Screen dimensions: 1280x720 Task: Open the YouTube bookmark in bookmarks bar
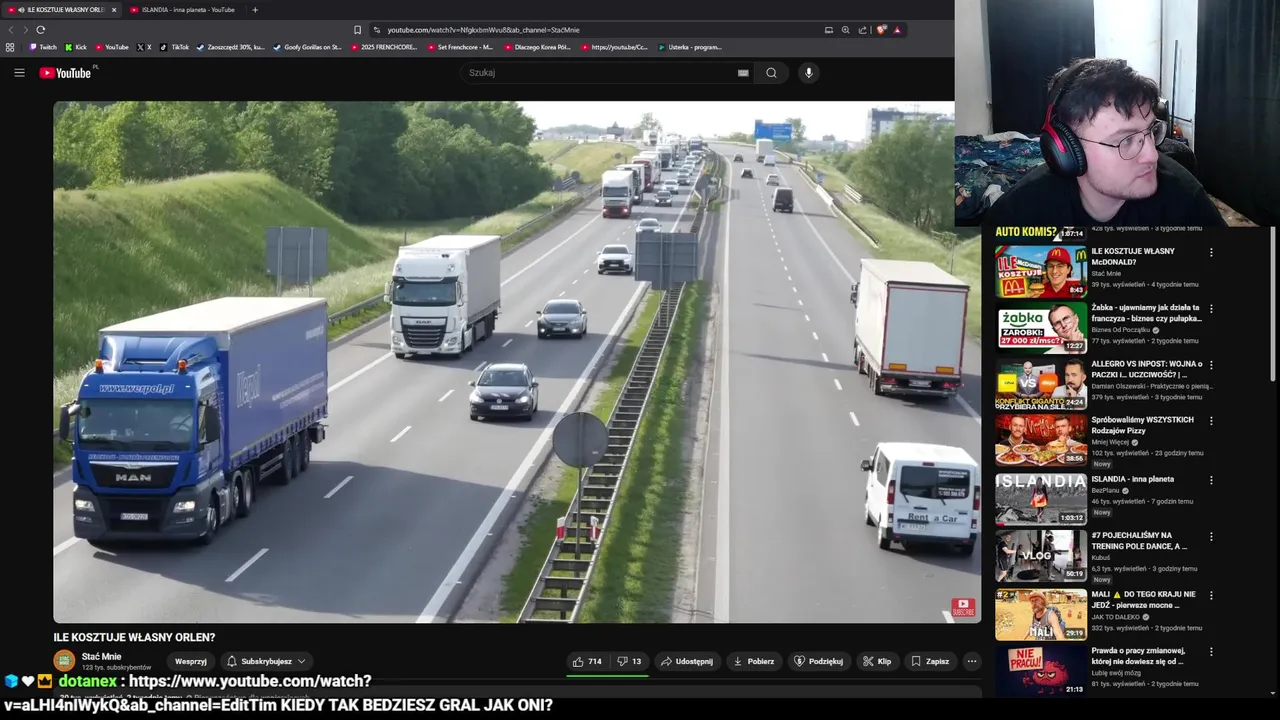click(112, 47)
